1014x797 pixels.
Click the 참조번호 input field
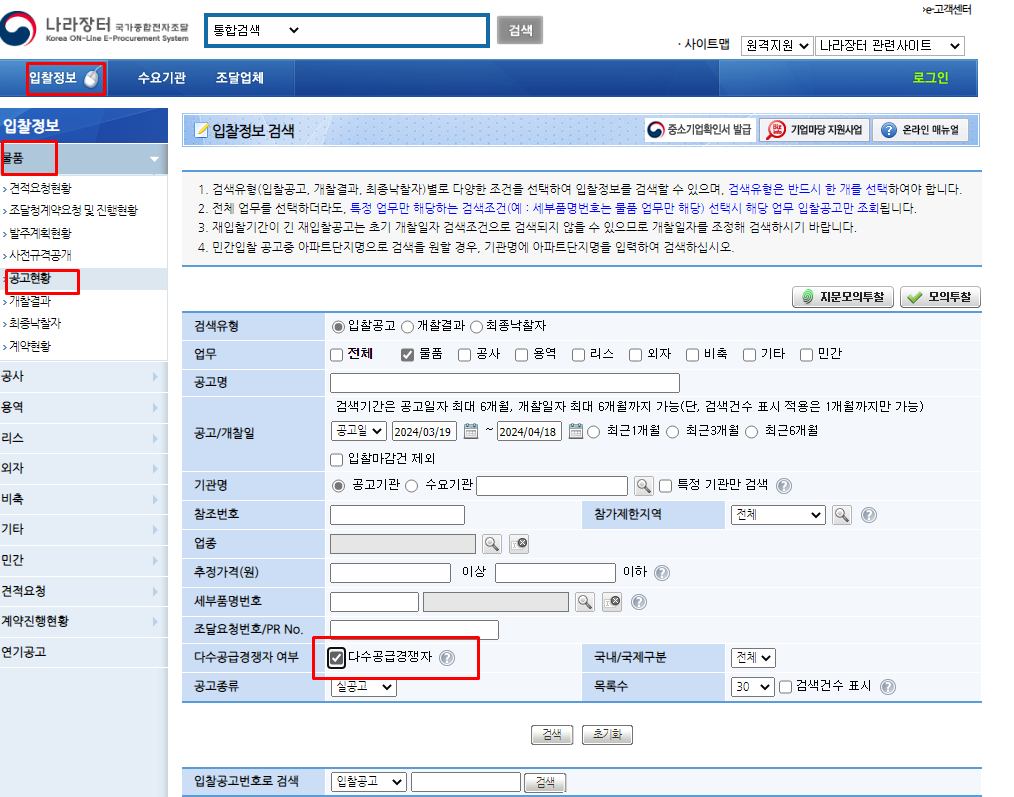pyautogui.click(x=397, y=515)
